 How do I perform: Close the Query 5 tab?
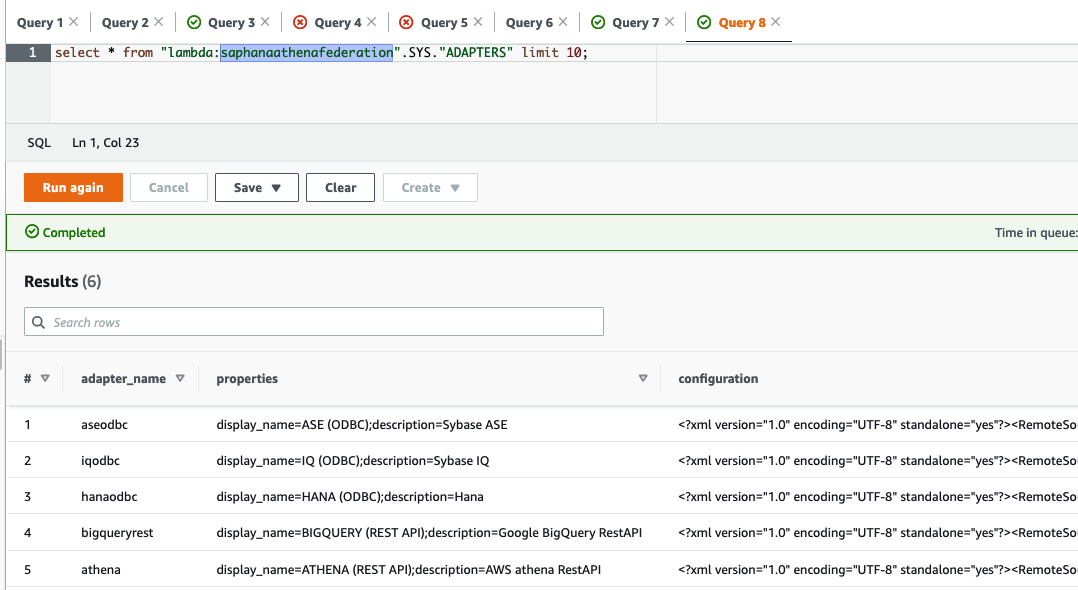pyautogui.click(x=478, y=22)
